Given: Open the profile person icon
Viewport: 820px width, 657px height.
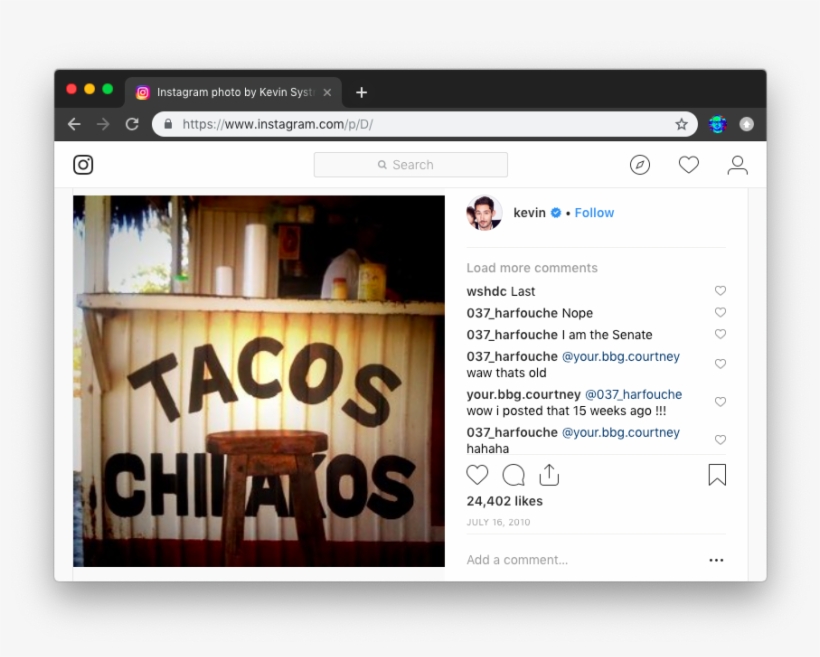Looking at the screenshot, I should (x=737, y=165).
